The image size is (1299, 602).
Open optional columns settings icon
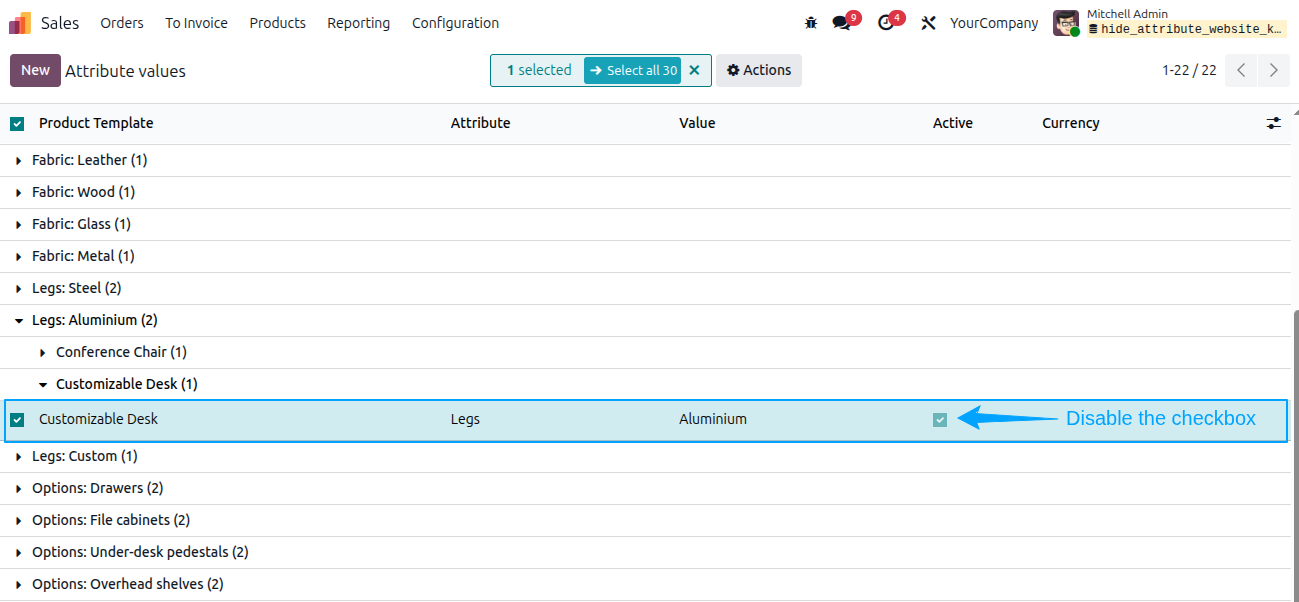click(1273, 123)
